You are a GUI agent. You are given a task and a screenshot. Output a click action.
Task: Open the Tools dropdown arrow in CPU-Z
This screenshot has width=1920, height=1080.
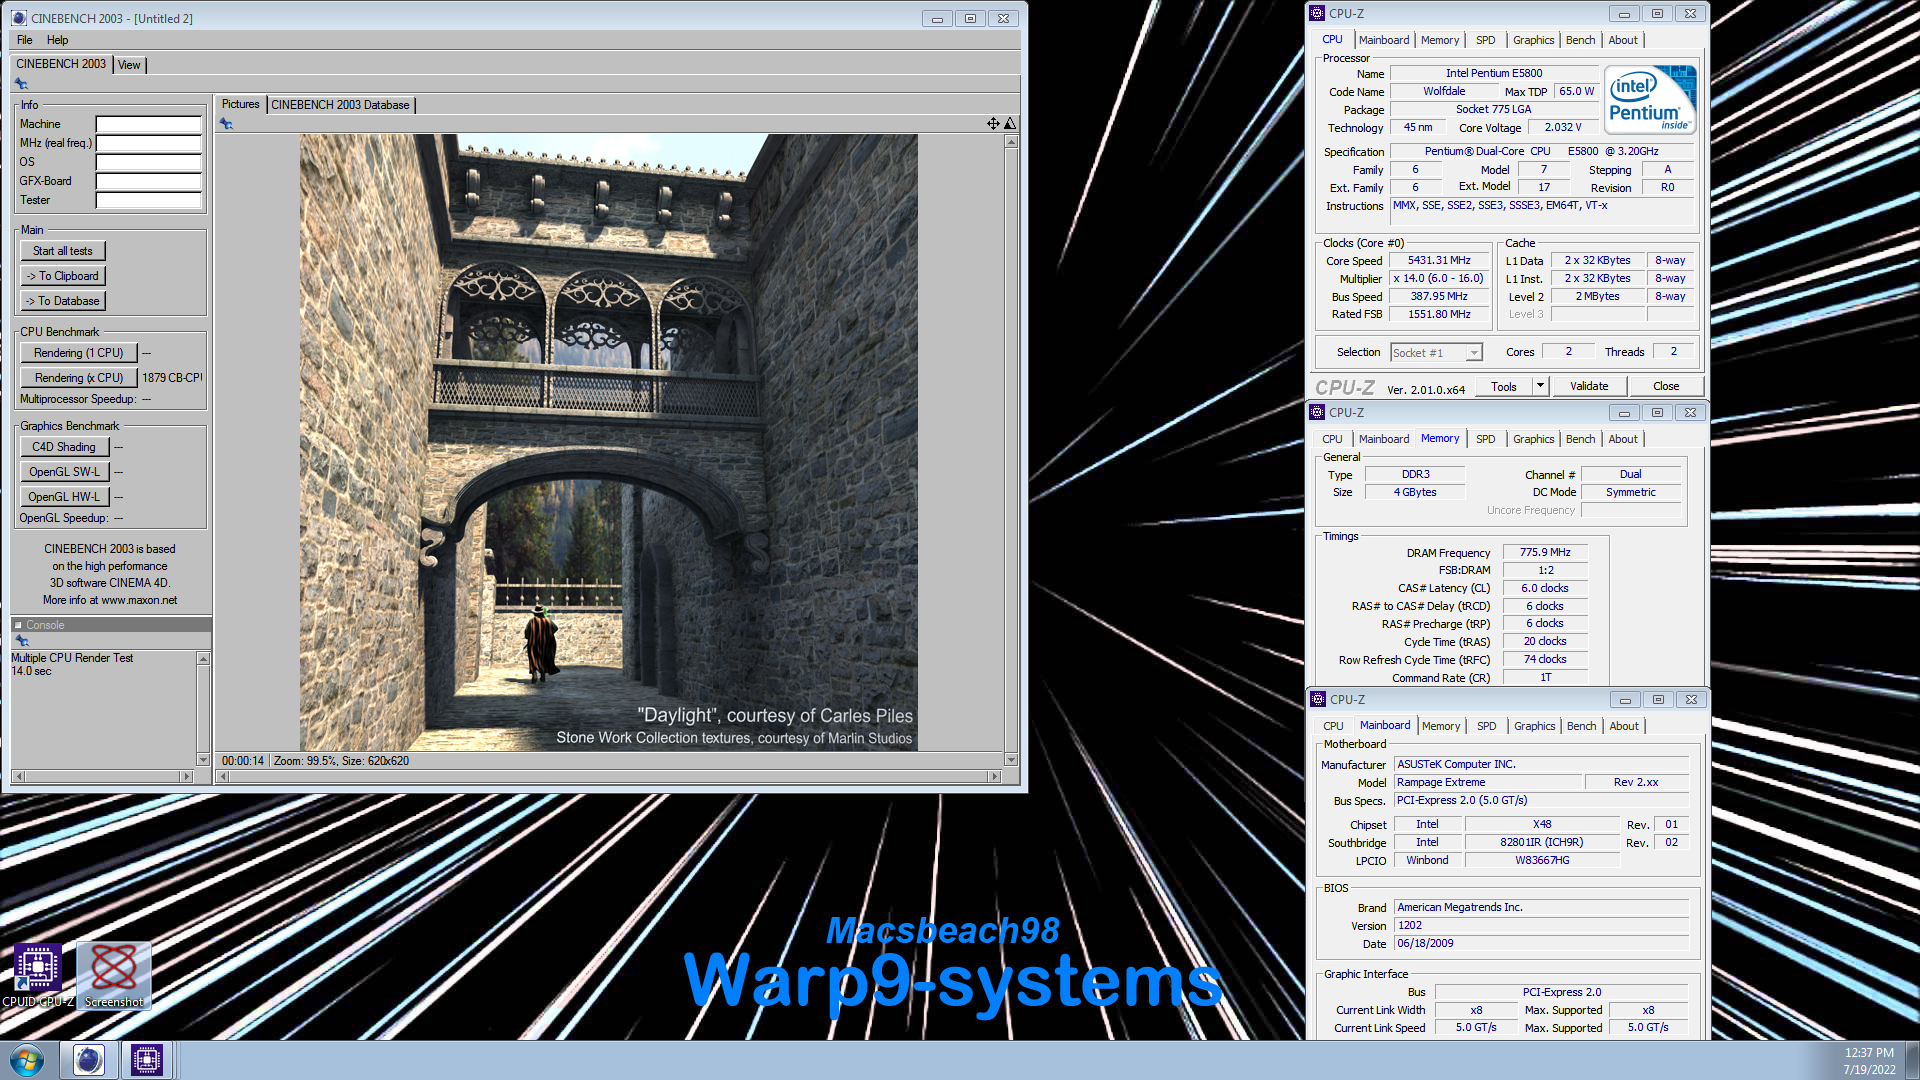1540,386
